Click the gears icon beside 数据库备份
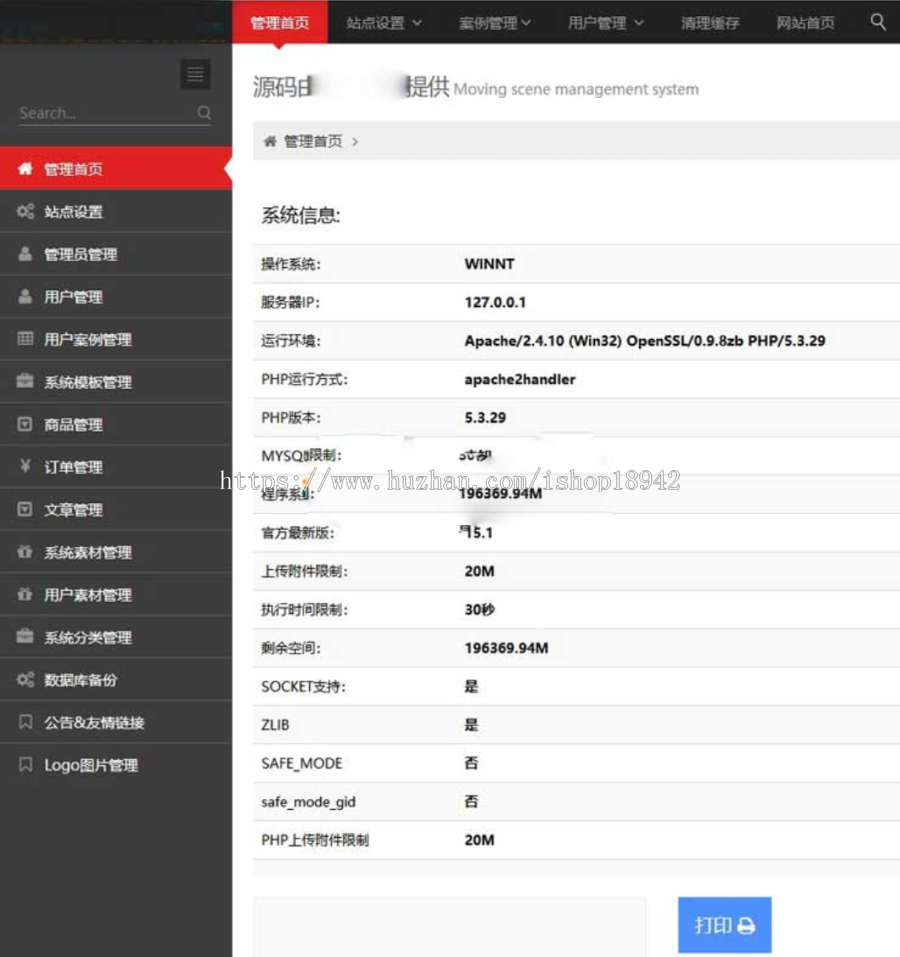 click(25, 679)
